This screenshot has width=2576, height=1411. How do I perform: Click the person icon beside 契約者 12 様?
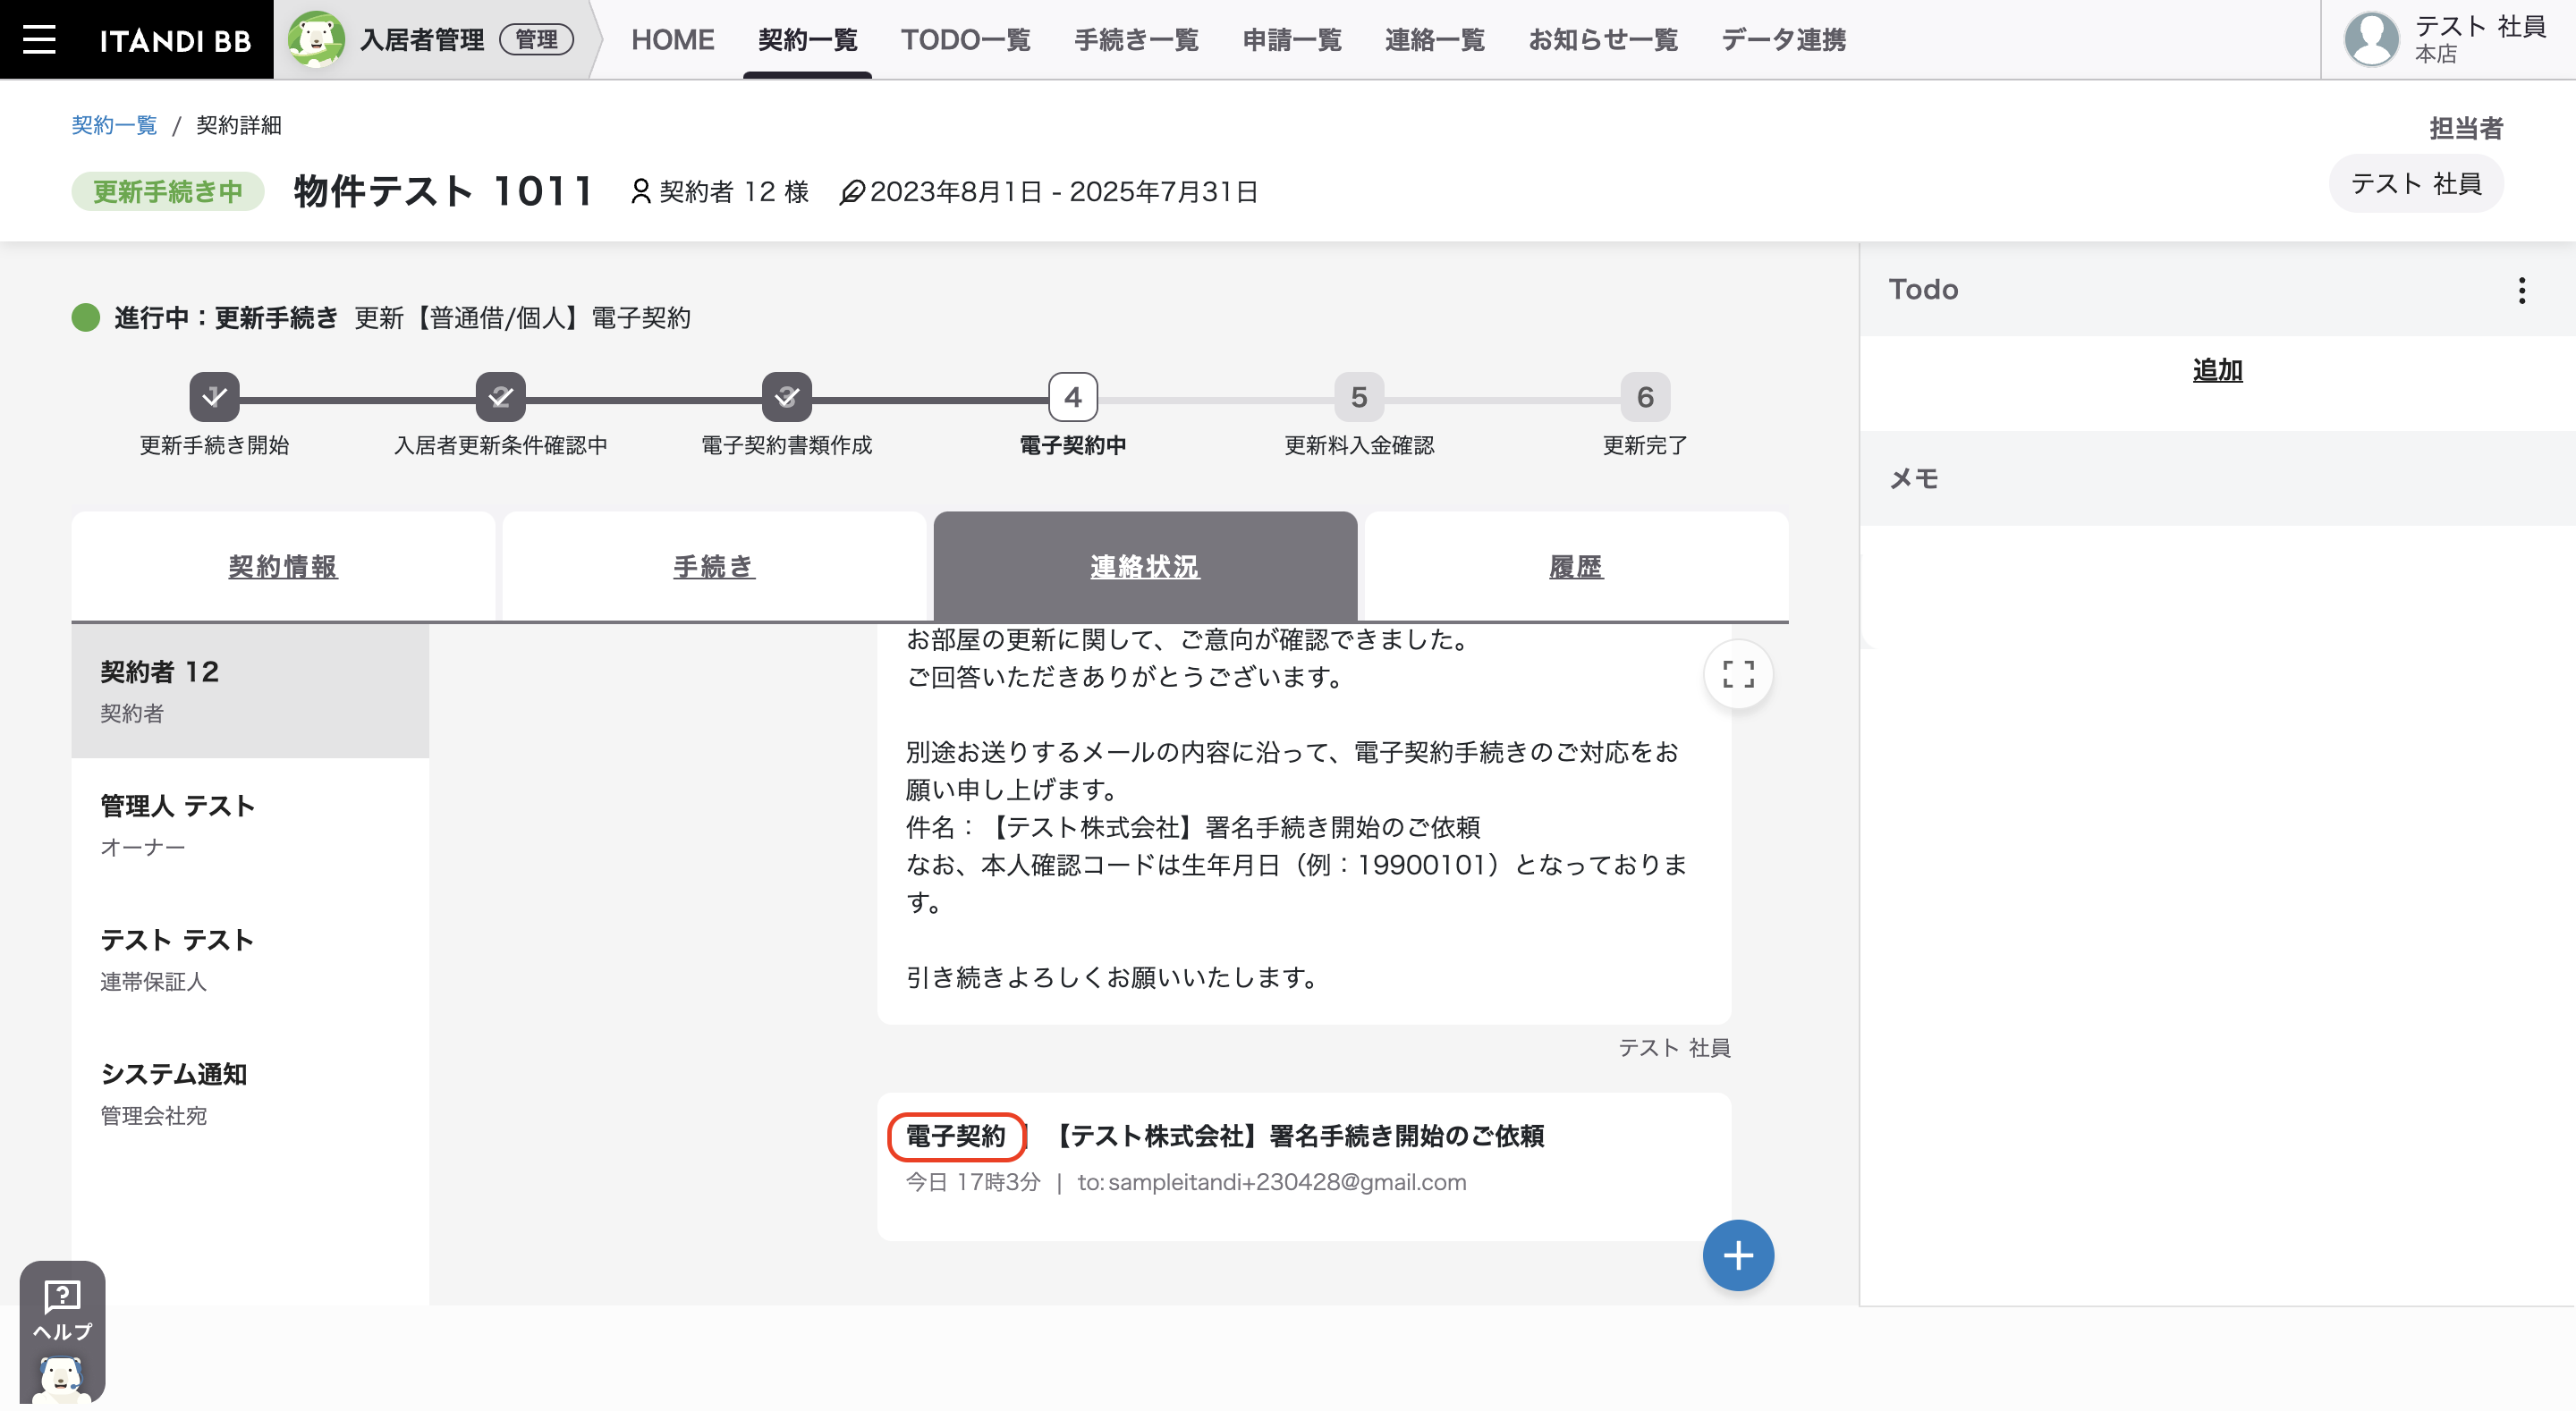[x=640, y=191]
